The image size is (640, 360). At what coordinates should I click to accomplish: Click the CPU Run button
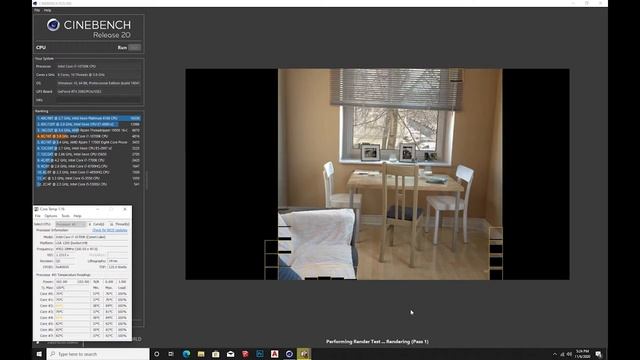[x=134, y=47]
